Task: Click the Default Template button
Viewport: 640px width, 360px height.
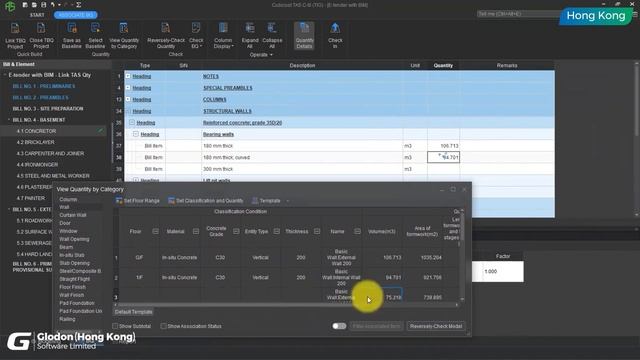Action: [x=133, y=312]
